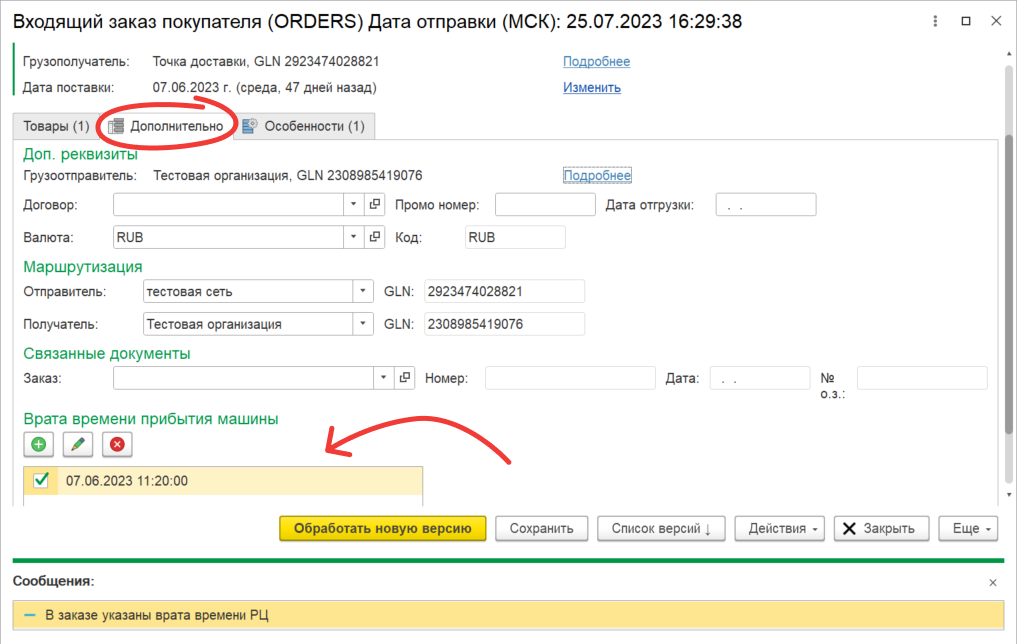Screen dimensions: 1017x644
Task: Click the Сохранить button
Action: click(x=541, y=528)
